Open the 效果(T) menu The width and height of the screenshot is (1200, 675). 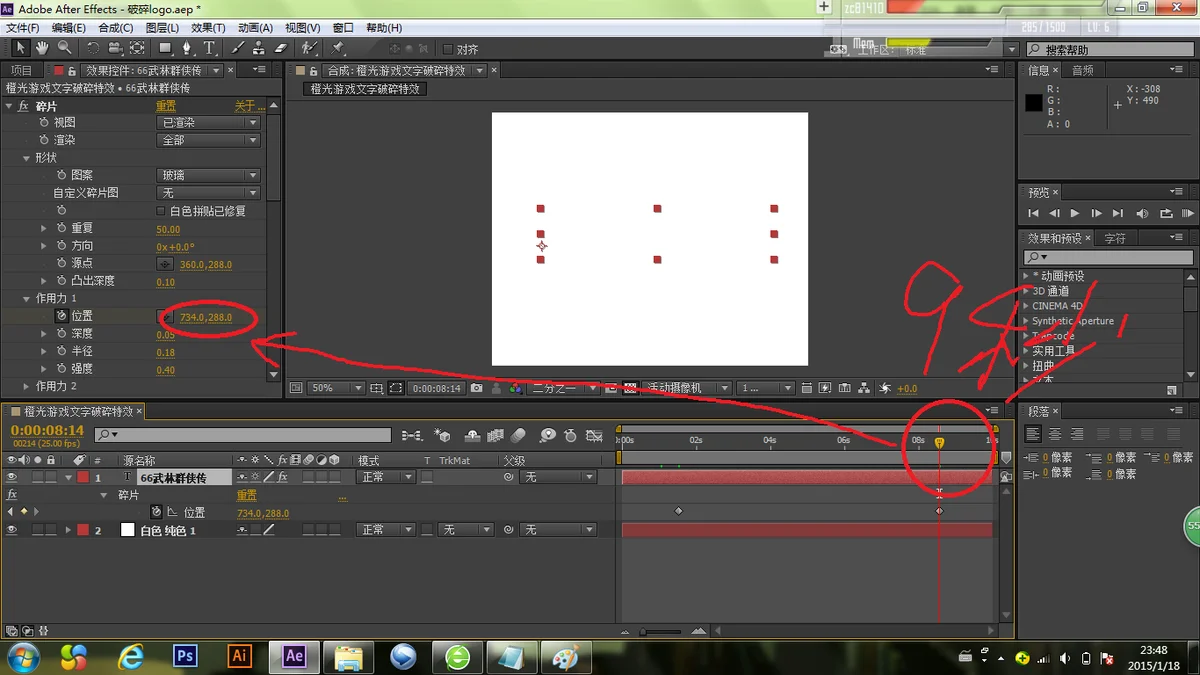pos(208,28)
